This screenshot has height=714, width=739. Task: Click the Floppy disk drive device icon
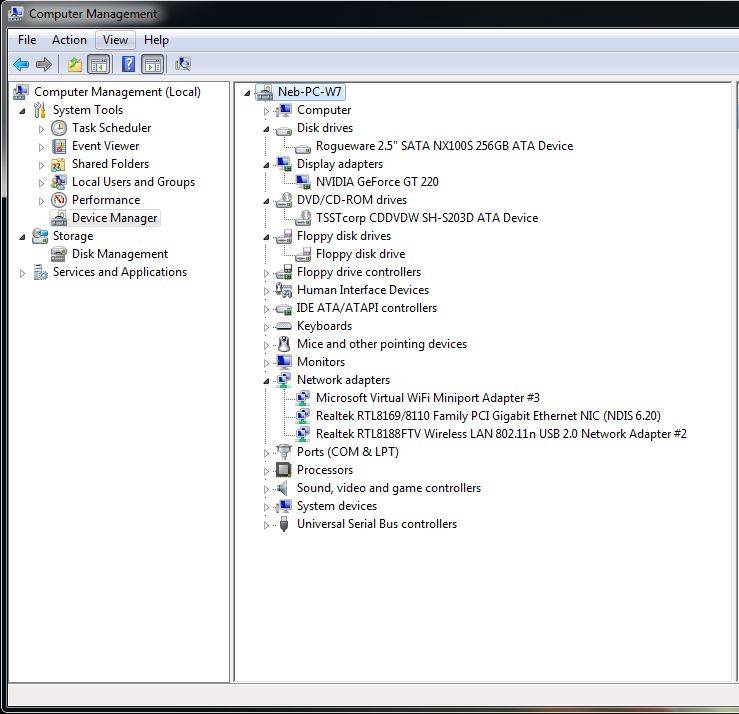pos(303,254)
